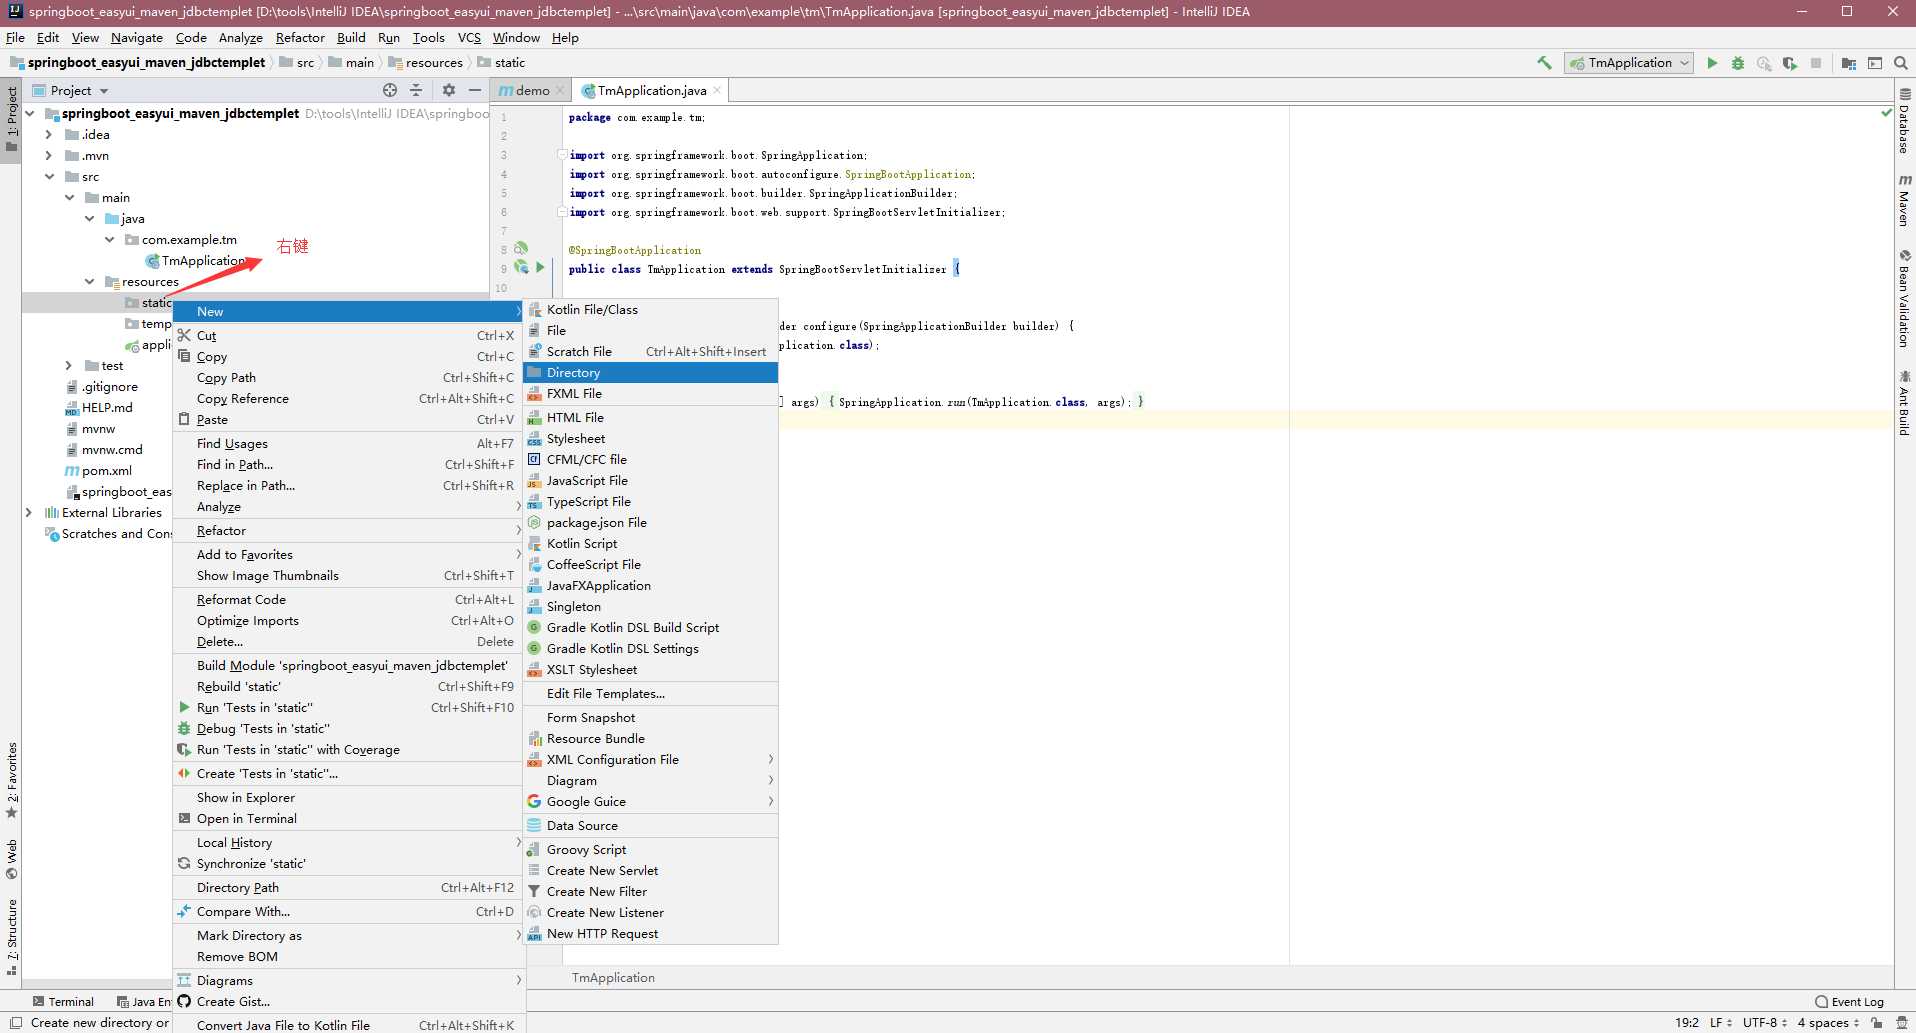Viewport: 1916px width, 1033px height.
Task: Click the LF line separator in status bar
Action: 1721,1022
